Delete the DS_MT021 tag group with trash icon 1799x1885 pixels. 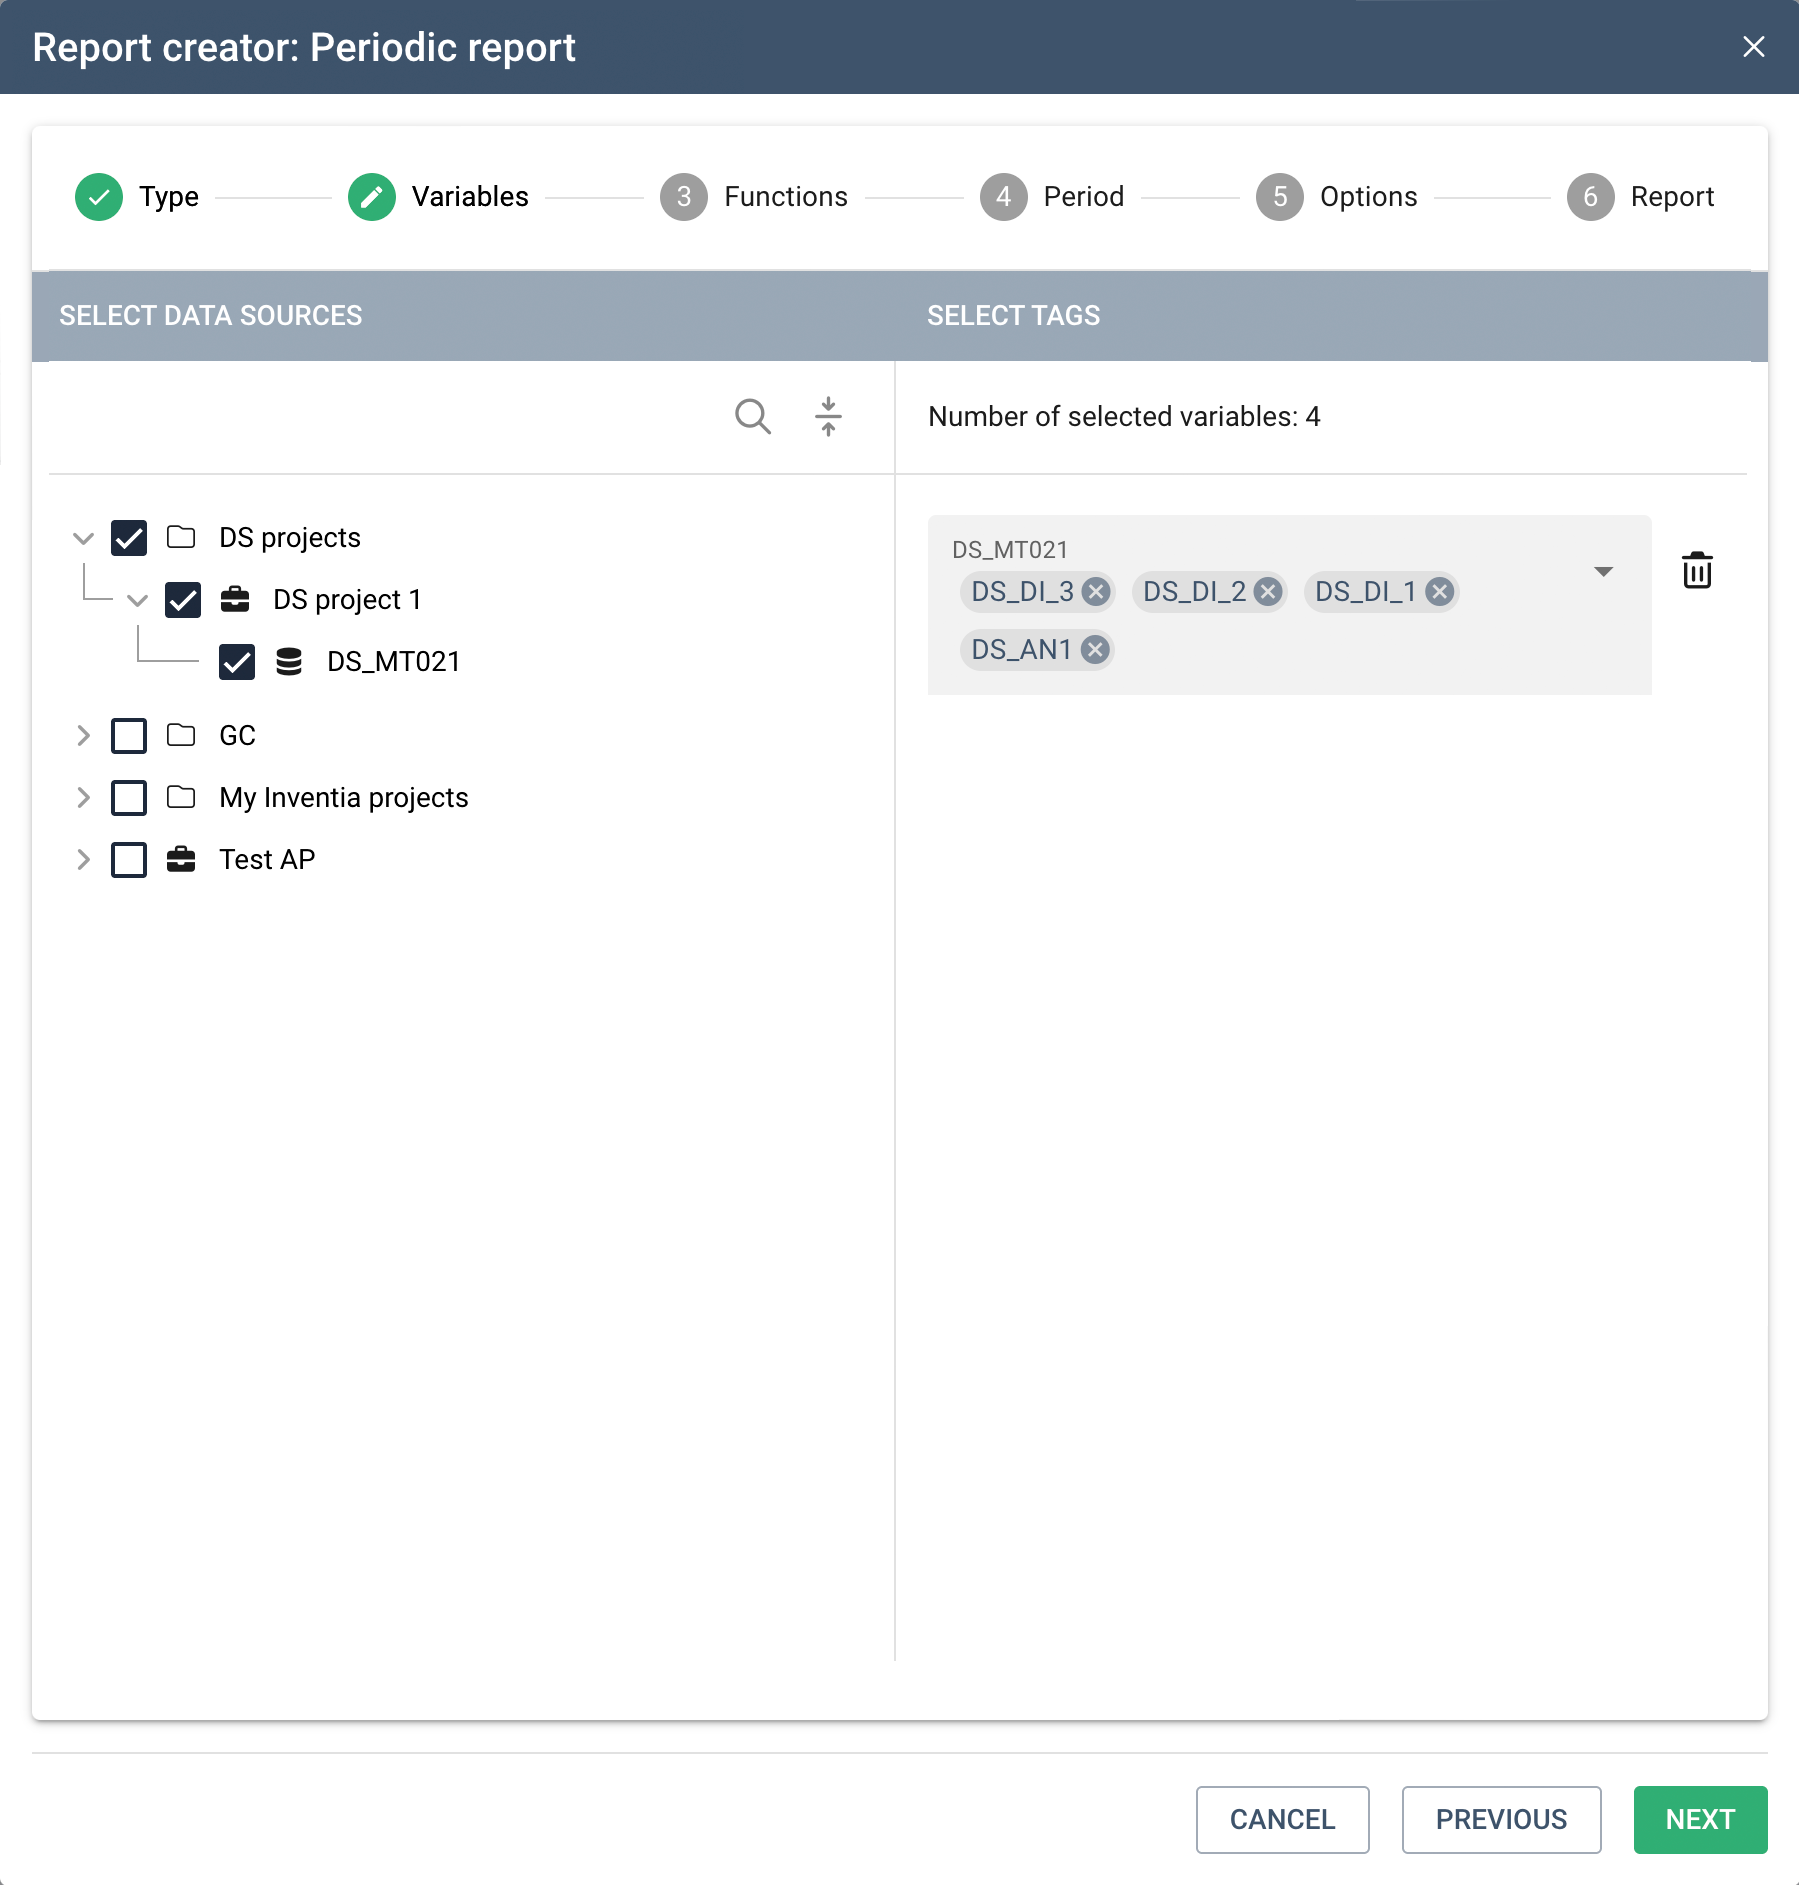(x=1697, y=570)
